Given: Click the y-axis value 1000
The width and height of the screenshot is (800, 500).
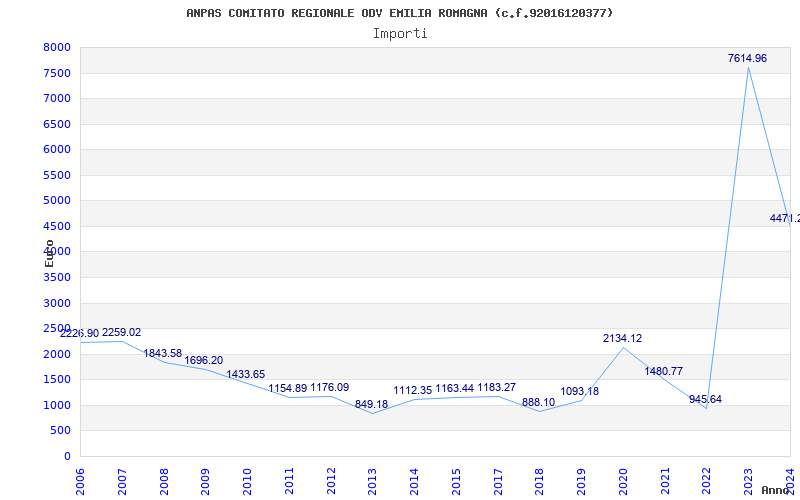Looking at the screenshot, I should (57, 406).
